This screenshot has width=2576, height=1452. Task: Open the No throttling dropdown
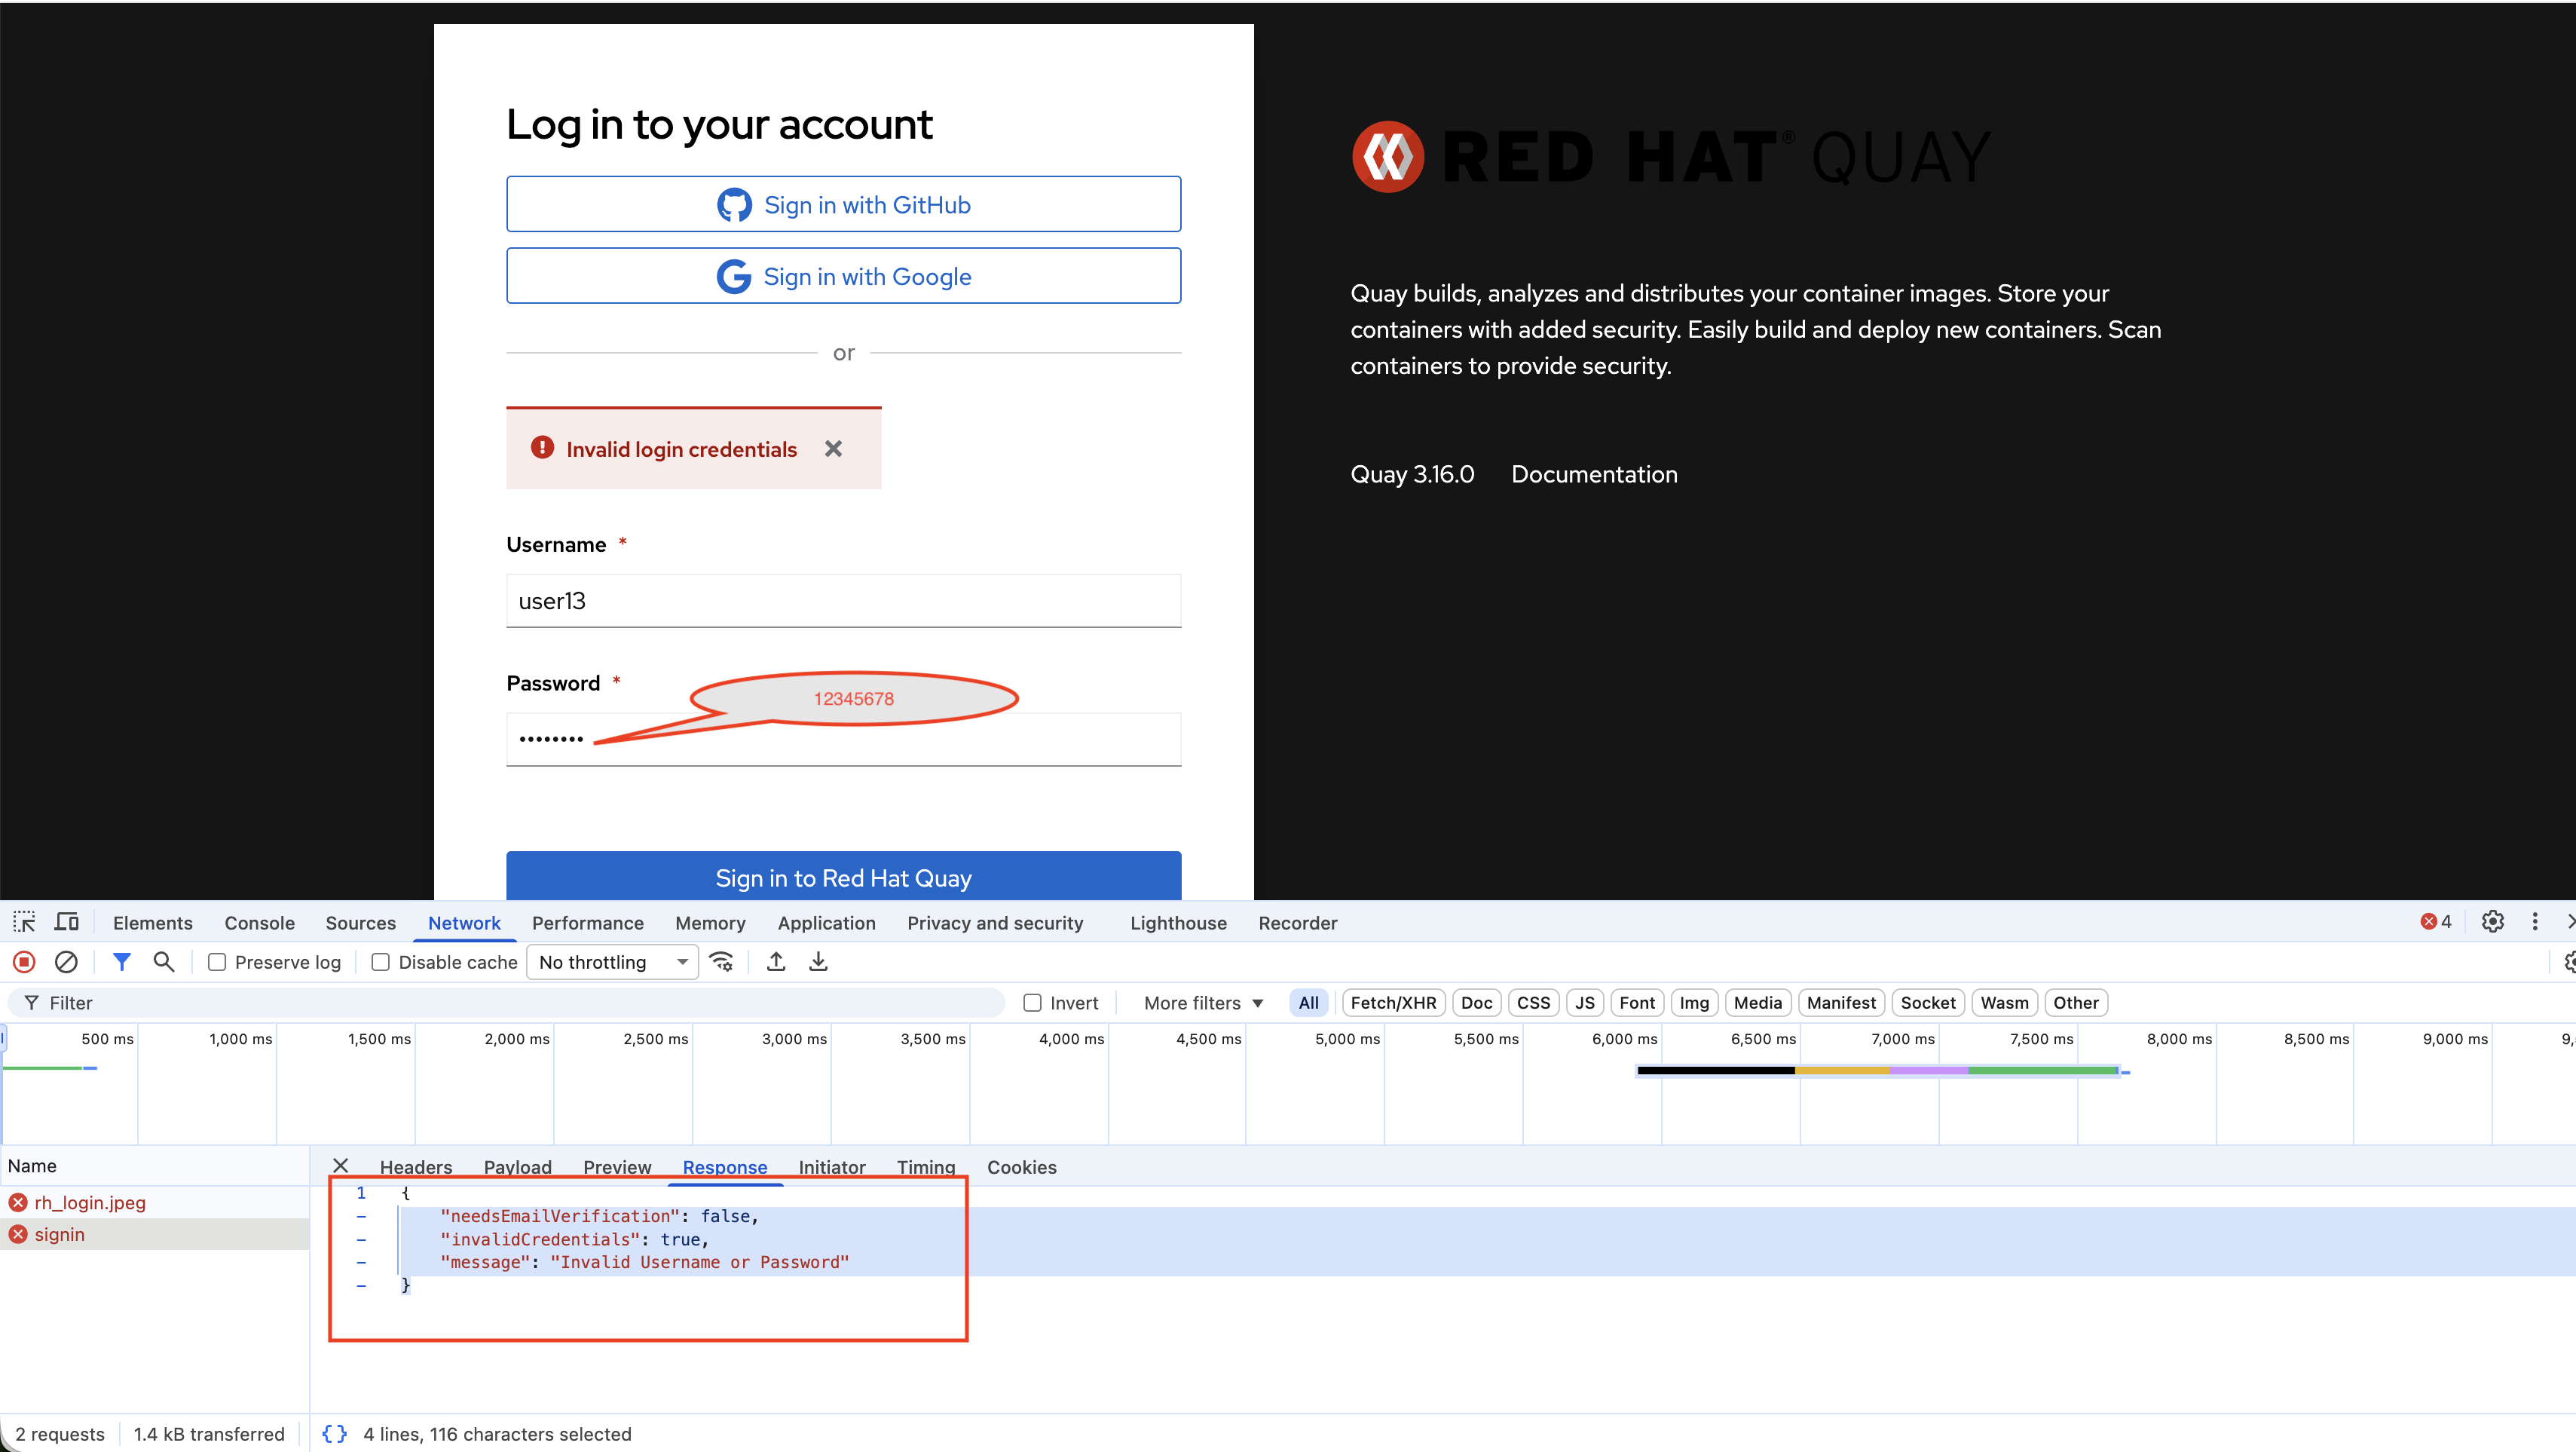(x=612, y=962)
